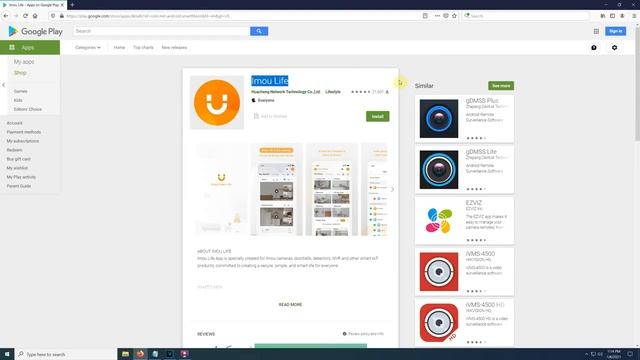Open My wishlist link
The image size is (640, 360).
pos(17,168)
